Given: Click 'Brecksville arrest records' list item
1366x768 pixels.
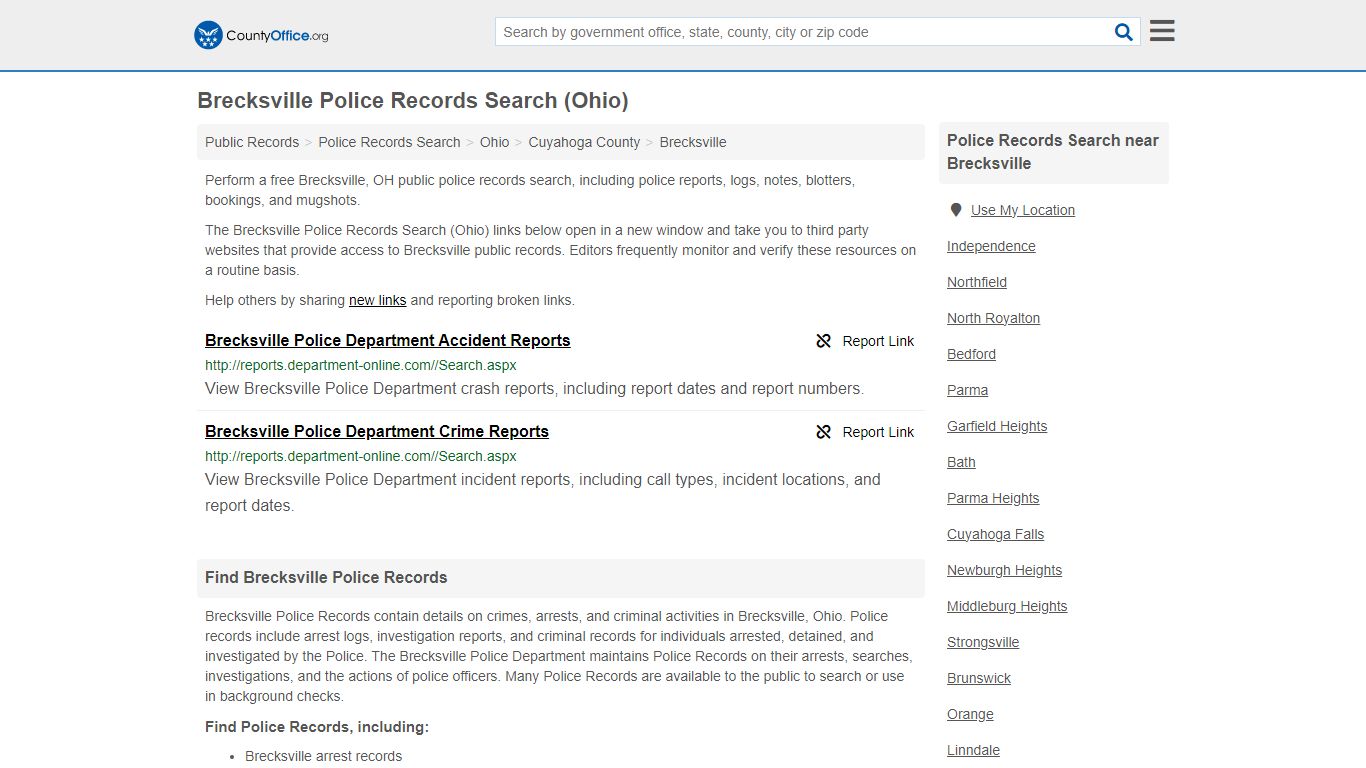Looking at the screenshot, I should [x=323, y=756].
